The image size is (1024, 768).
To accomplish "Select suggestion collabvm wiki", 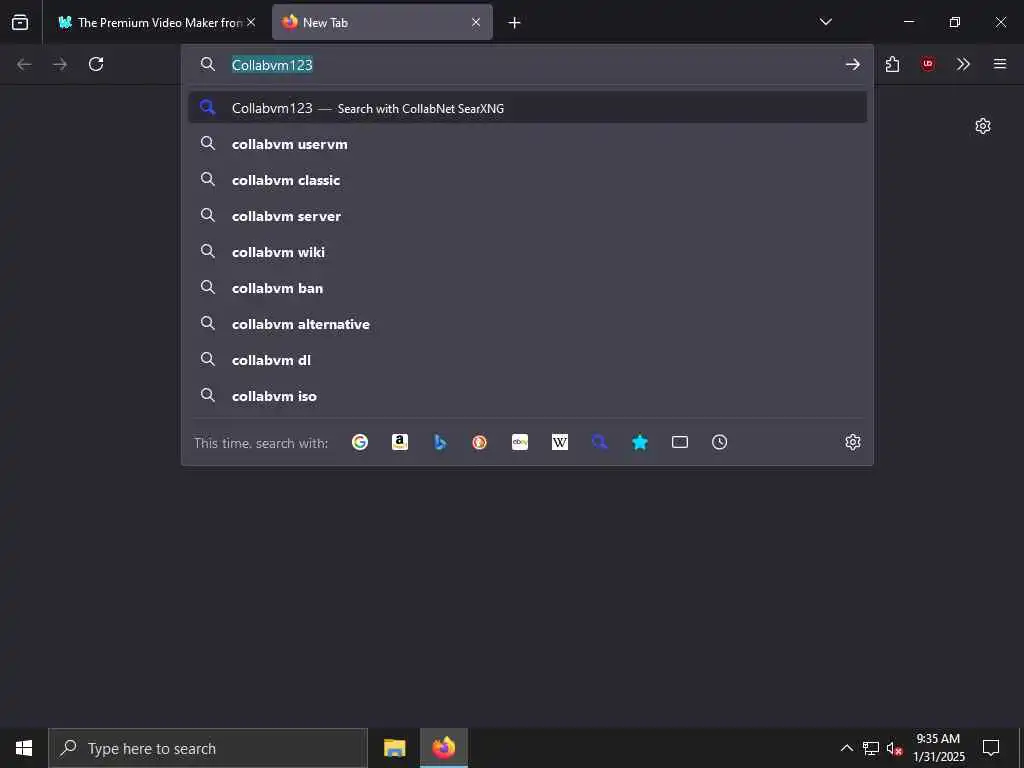I will [527, 251].
